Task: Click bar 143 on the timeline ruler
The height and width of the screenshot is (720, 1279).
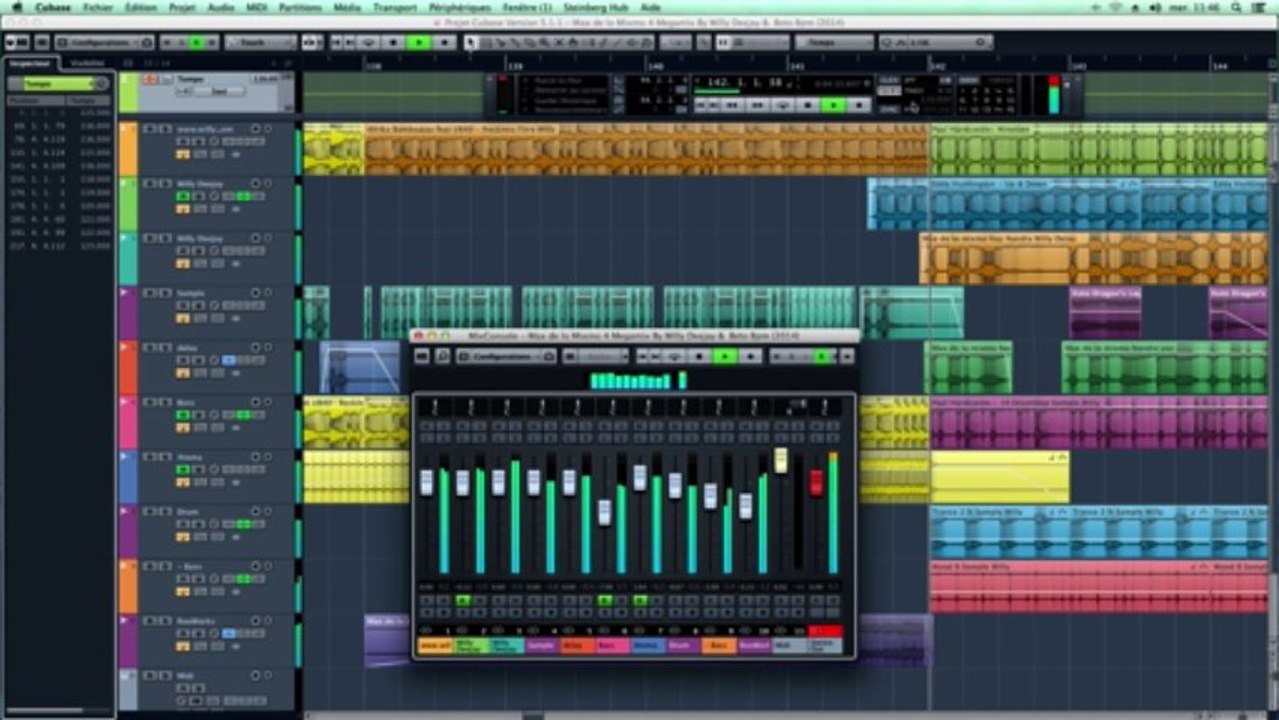Action: click(x=1078, y=64)
